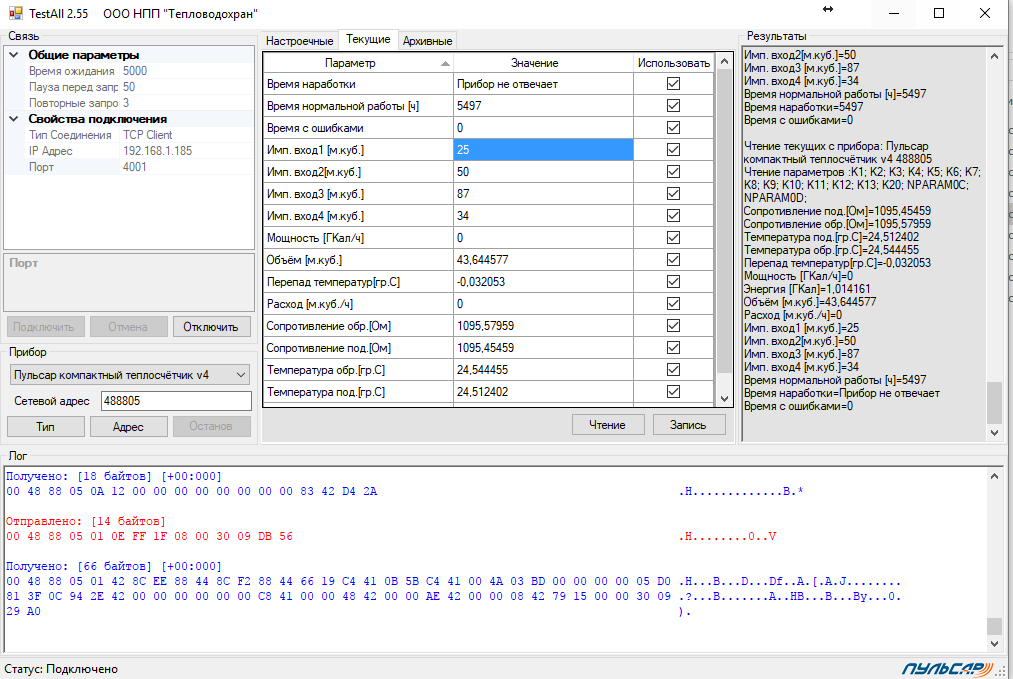Screen dimensions: 1013x679
Task: Select the Текущие tab
Action: click(368, 39)
